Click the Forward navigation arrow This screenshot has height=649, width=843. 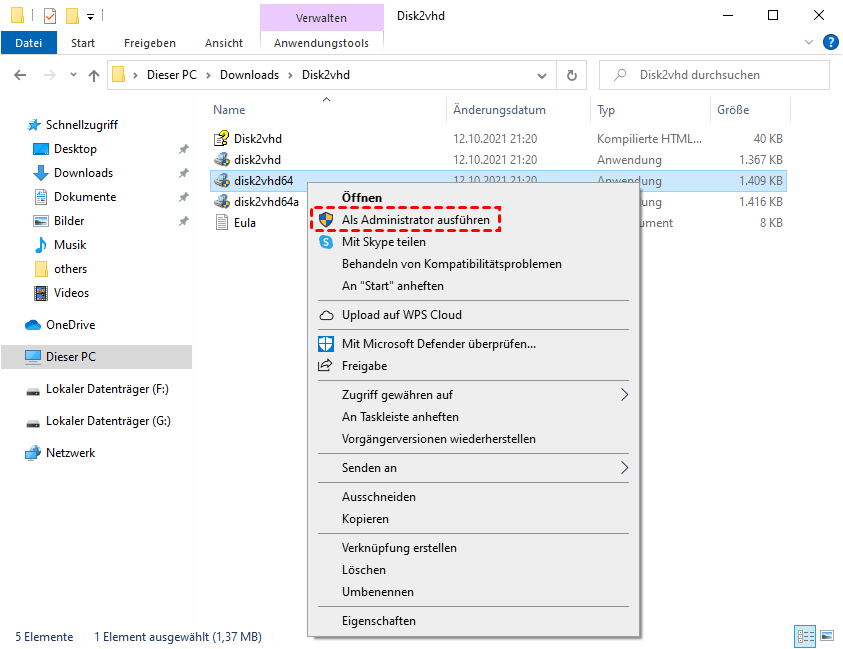(x=49, y=75)
